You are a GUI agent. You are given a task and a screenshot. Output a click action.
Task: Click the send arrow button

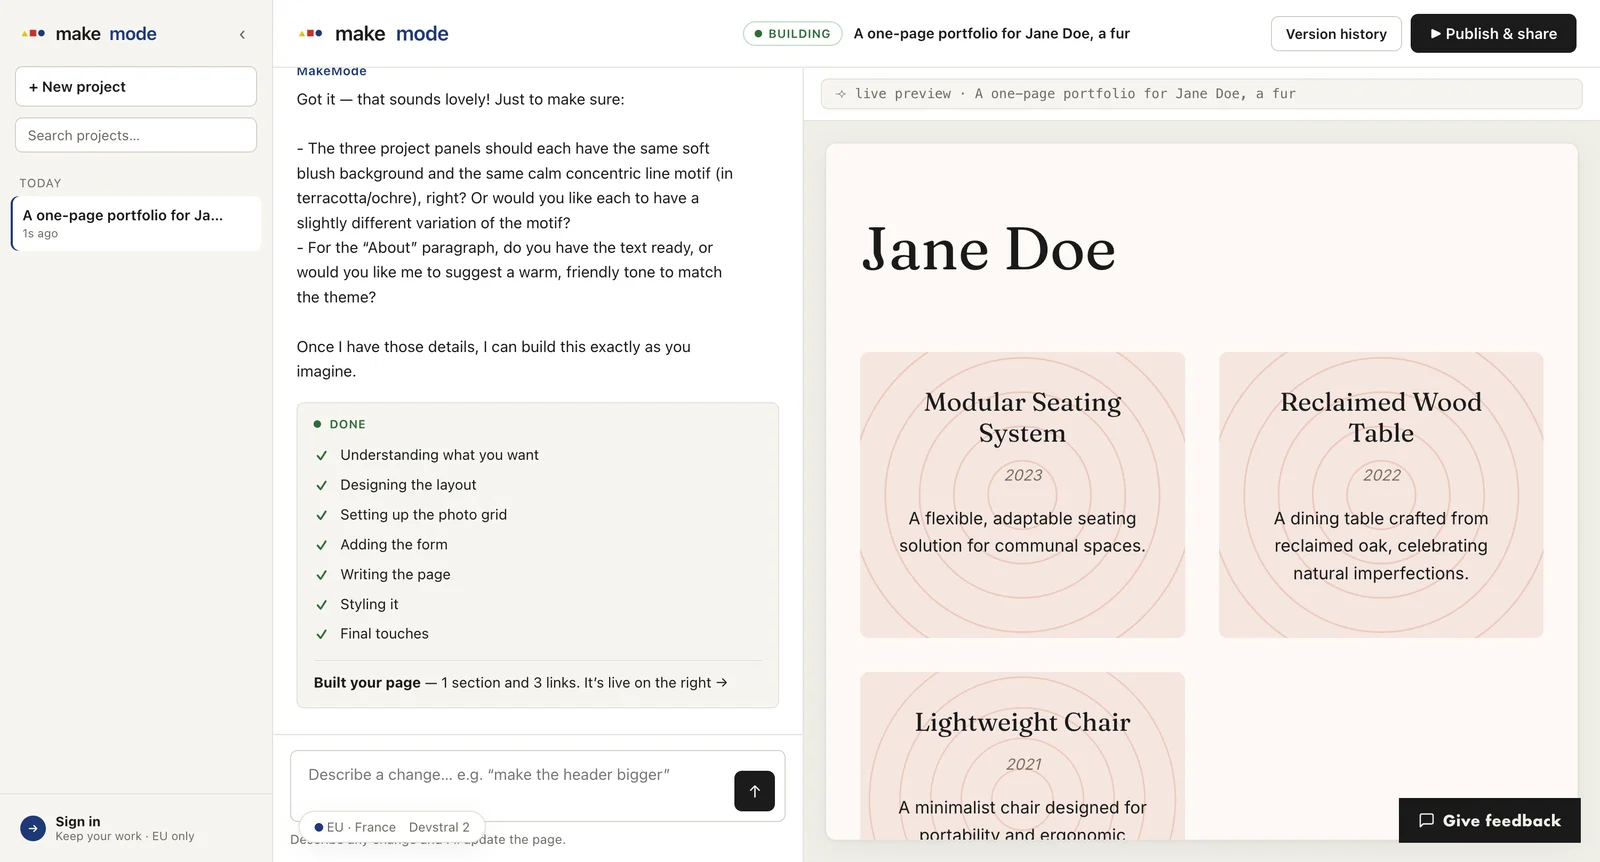coord(754,791)
